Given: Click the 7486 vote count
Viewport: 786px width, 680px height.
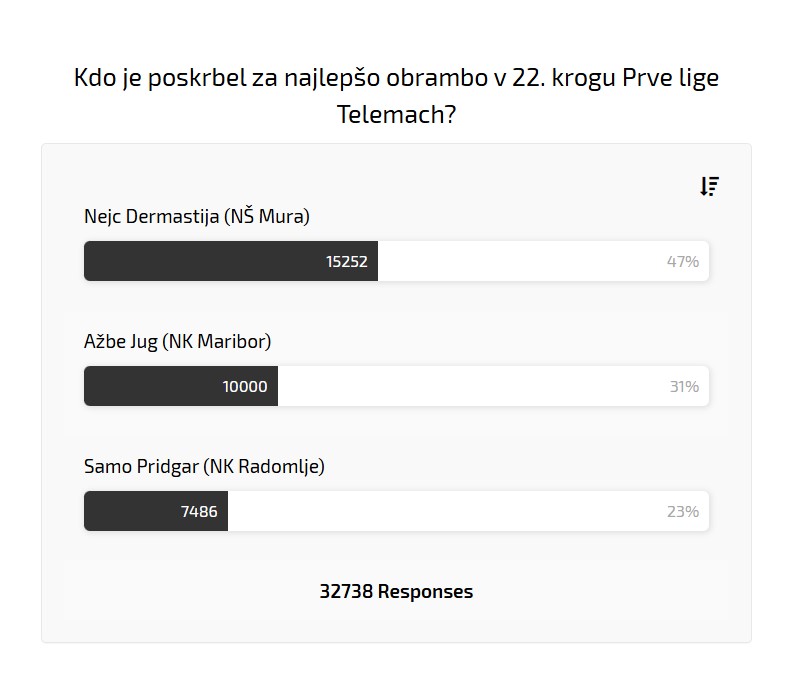Looking at the screenshot, I should 199,512.
